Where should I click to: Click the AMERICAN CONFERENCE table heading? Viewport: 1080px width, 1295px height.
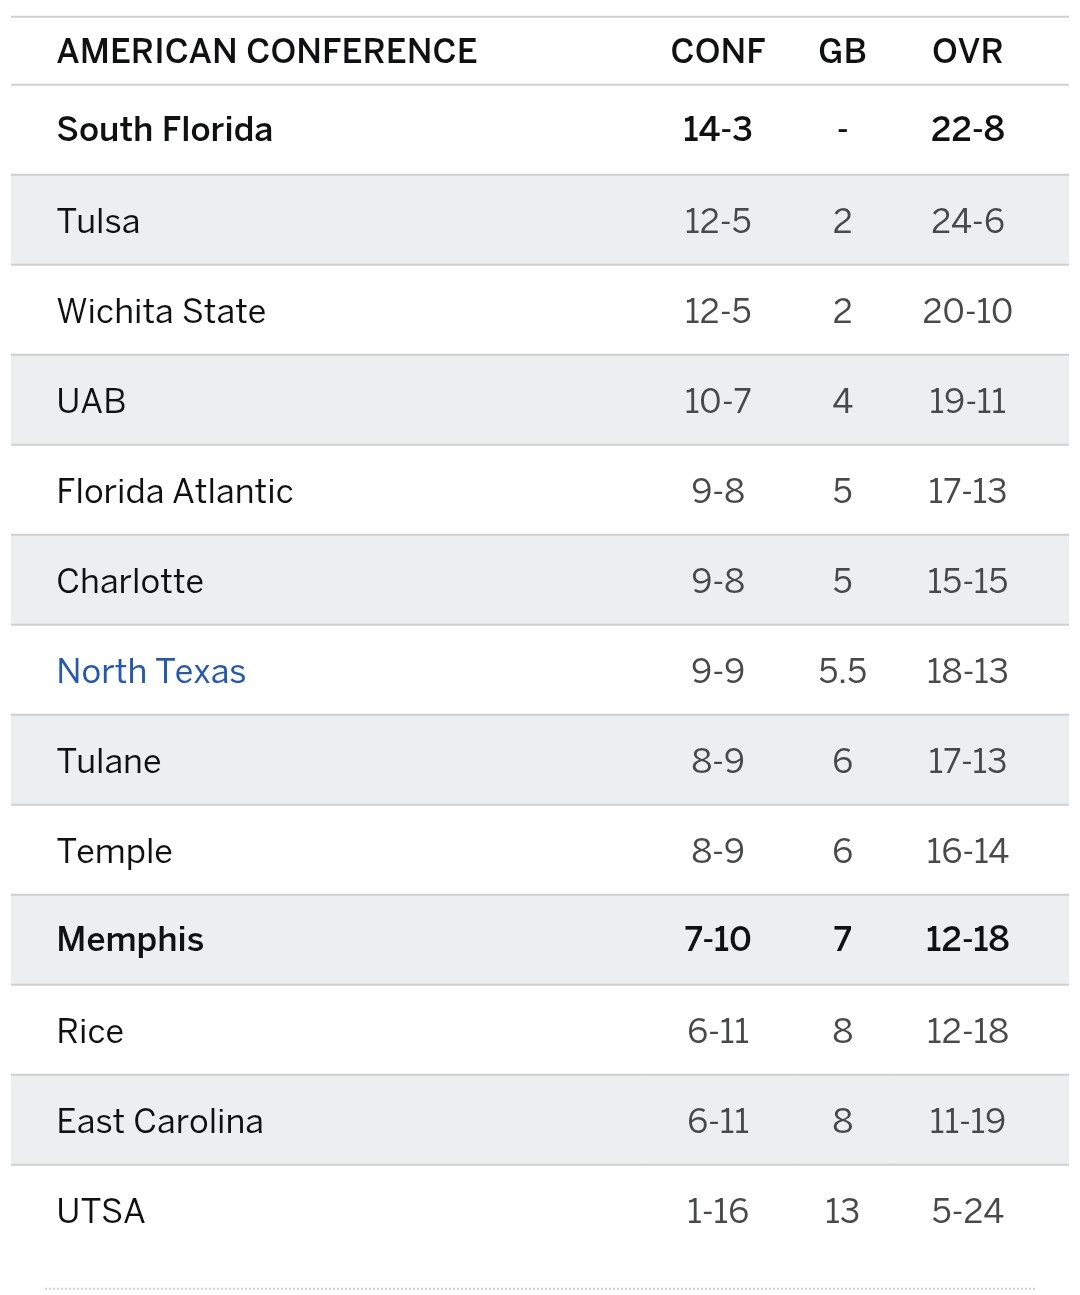tap(267, 51)
